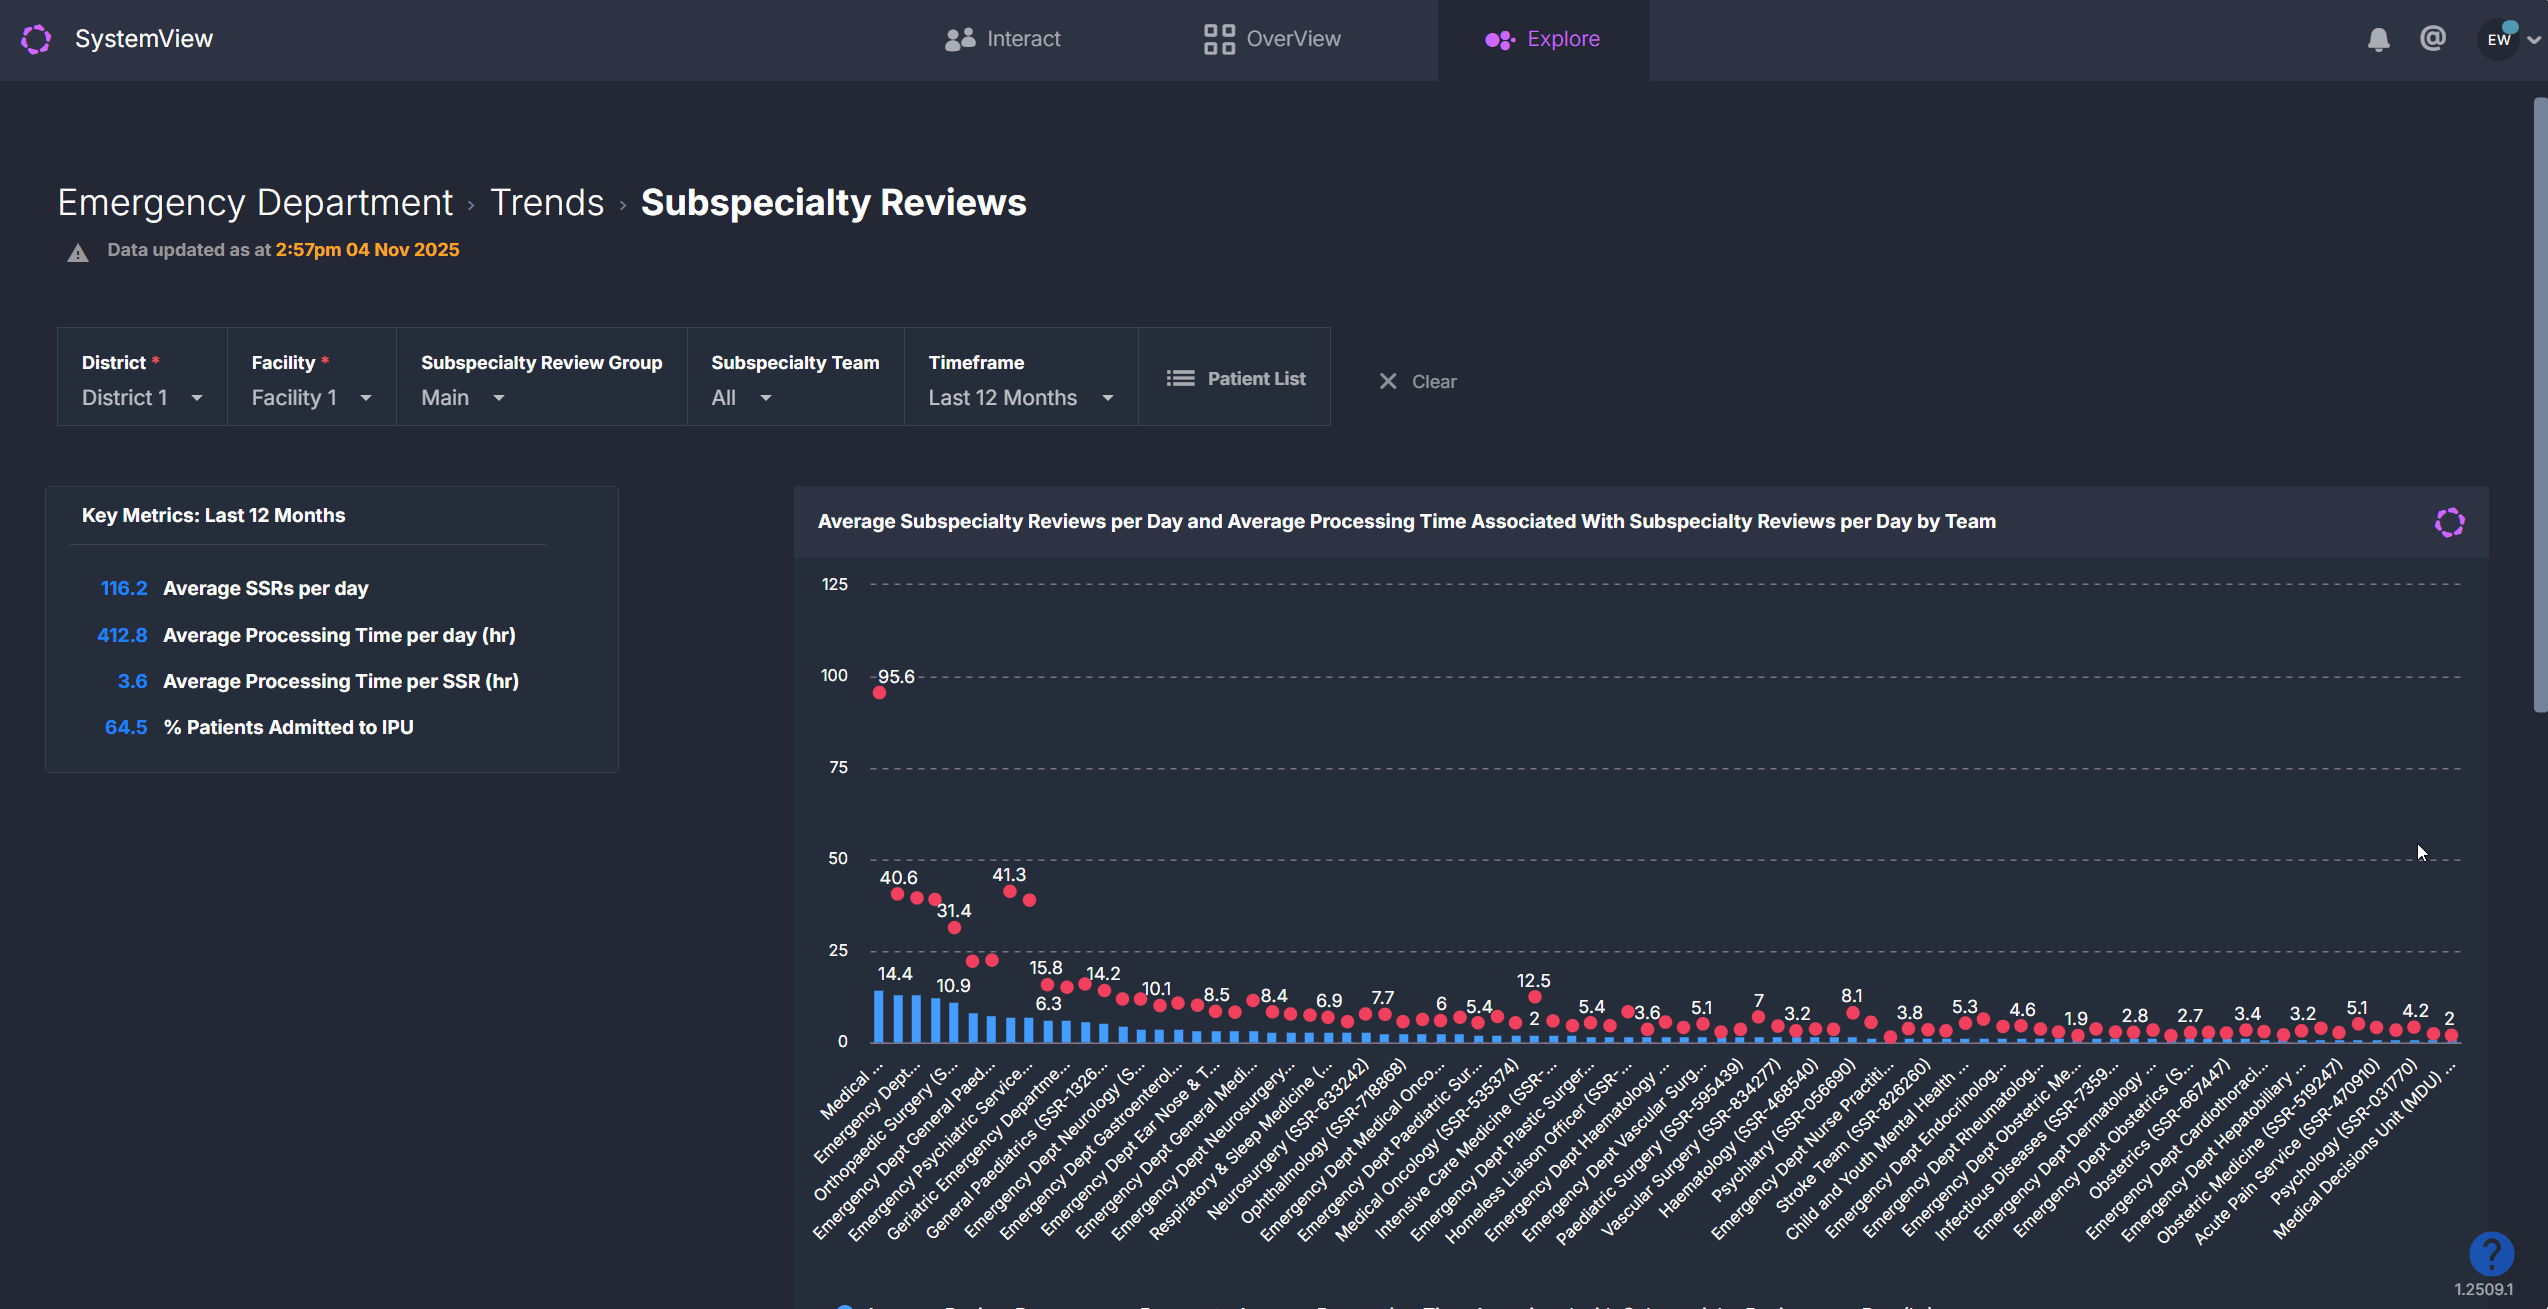The height and width of the screenshot is (1309, 2548).
Task: Click the blue help question mark icon
Action: [x=2490, y=1252]
